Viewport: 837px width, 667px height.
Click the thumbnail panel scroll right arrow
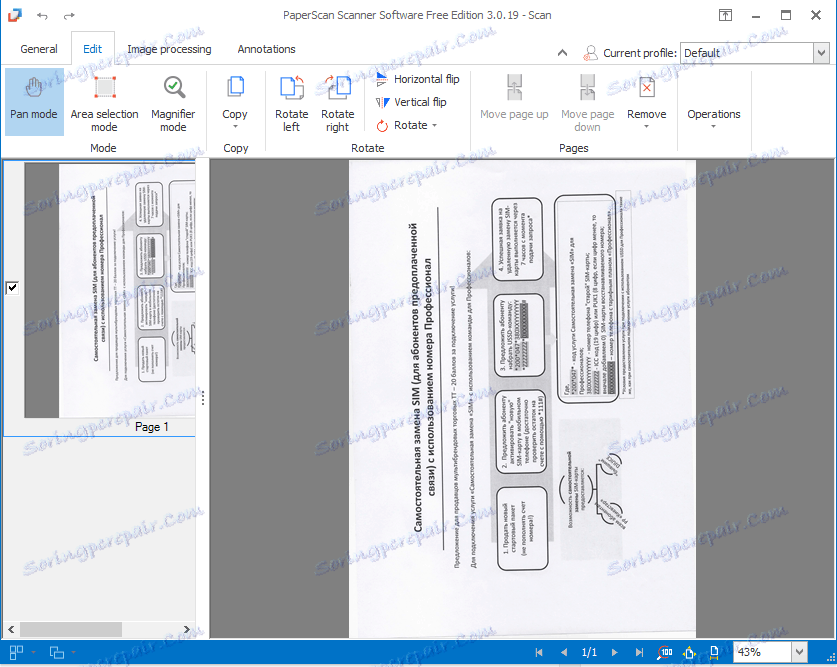coord(186,630)
